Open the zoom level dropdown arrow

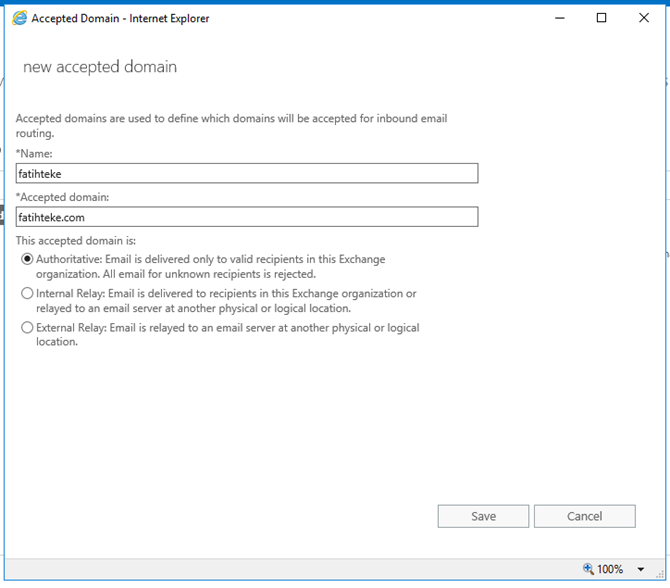640,569
